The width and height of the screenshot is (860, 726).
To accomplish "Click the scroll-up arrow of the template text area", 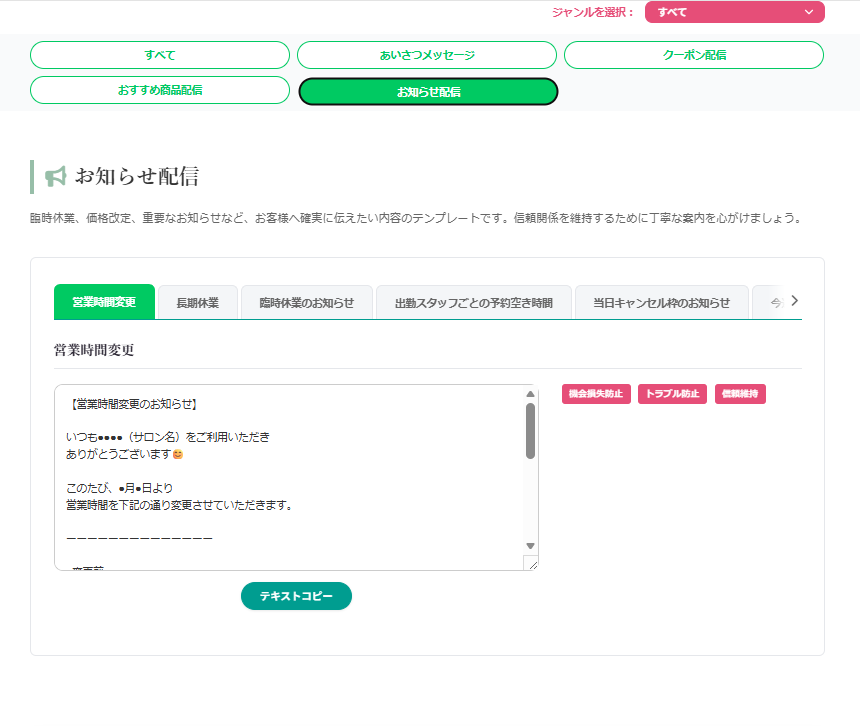I will [x=530, y=394].
